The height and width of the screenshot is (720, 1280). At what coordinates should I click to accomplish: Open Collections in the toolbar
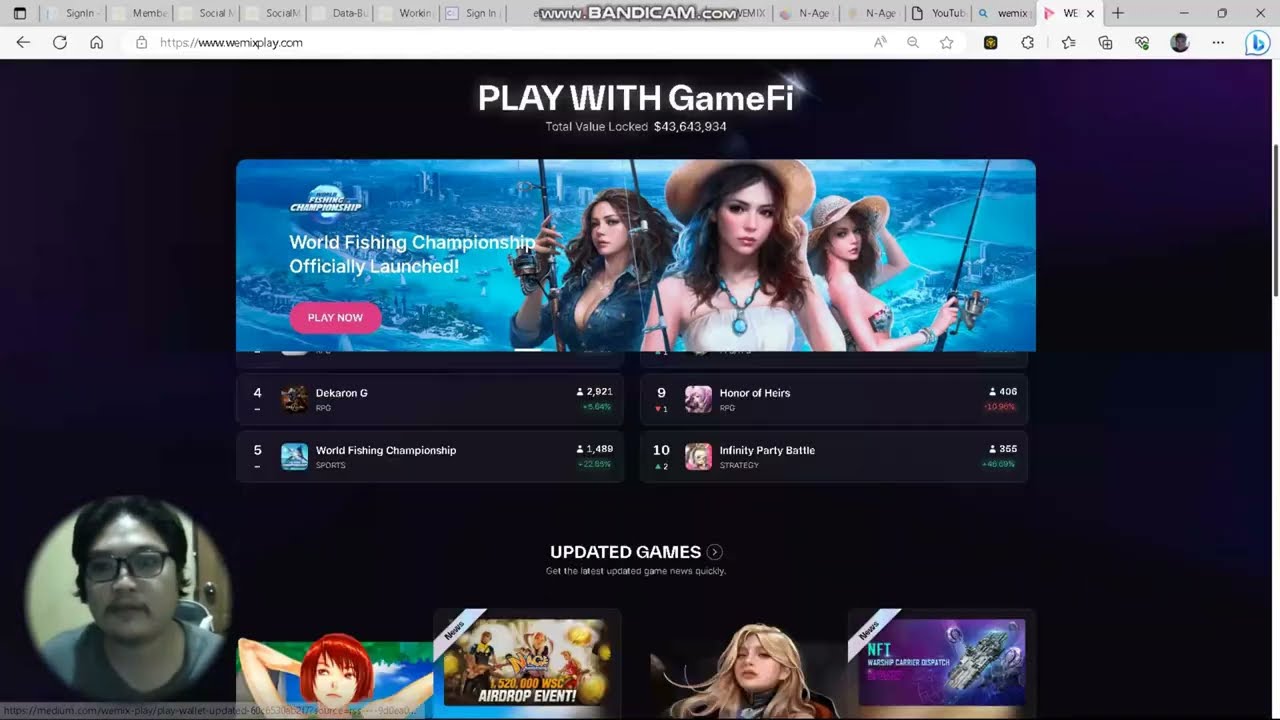tap(1105, 43)
